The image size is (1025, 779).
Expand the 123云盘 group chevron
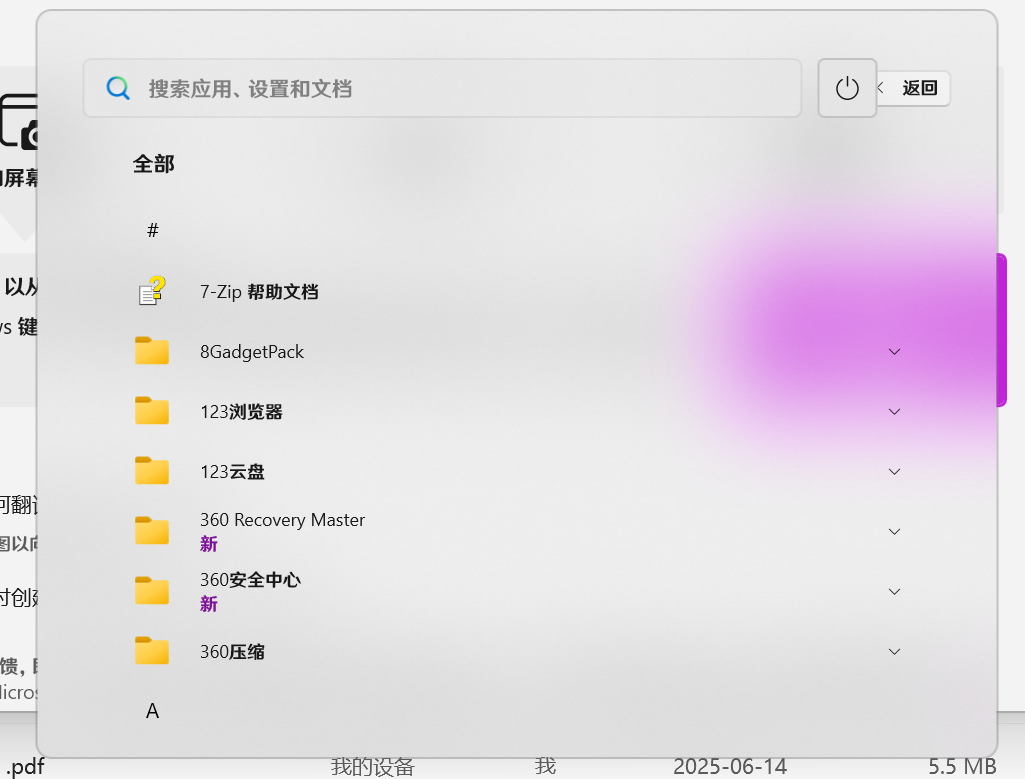click(894, 471)
